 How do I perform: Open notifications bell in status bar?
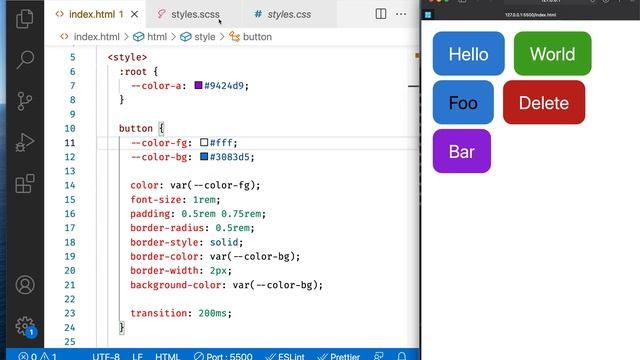[x=401, y=356]
